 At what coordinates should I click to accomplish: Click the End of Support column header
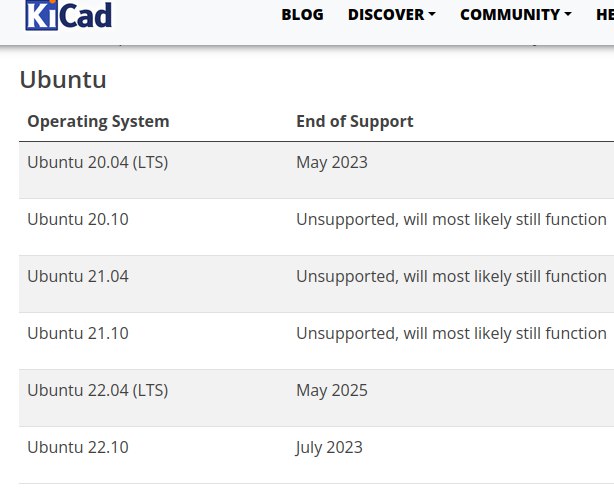coord(355,121)
